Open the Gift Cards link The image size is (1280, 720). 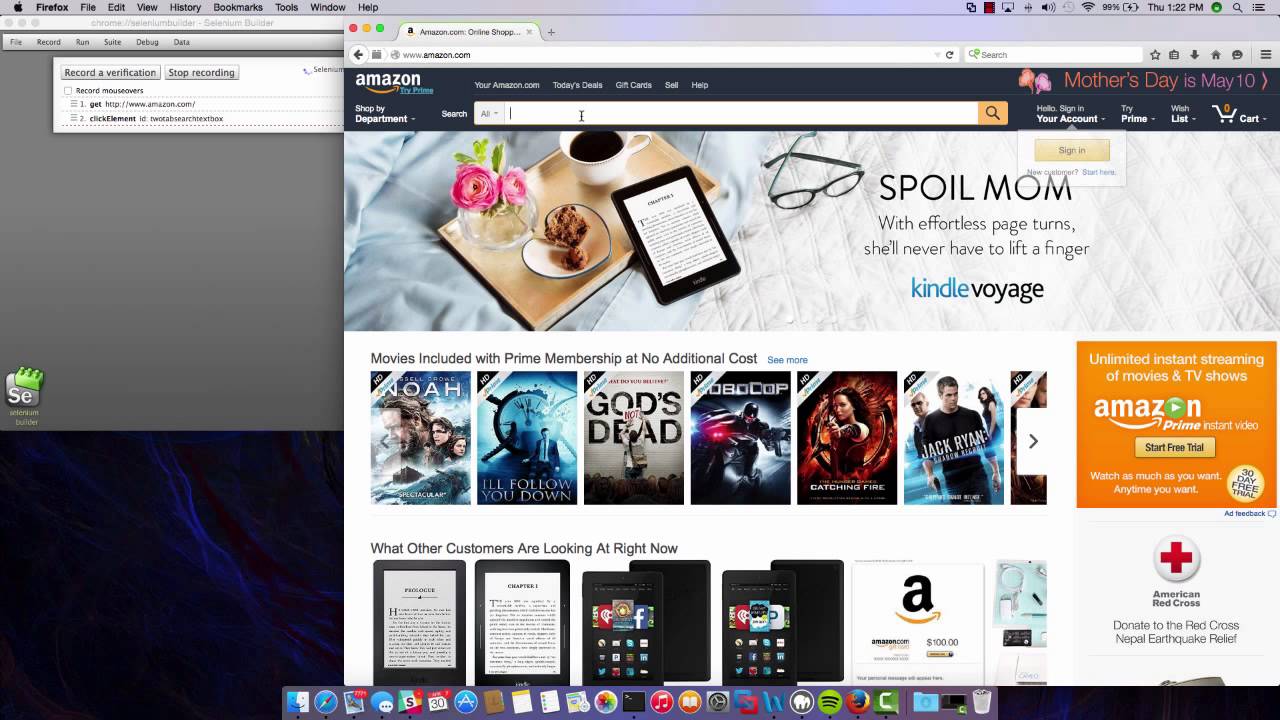[x=633, y=85]
